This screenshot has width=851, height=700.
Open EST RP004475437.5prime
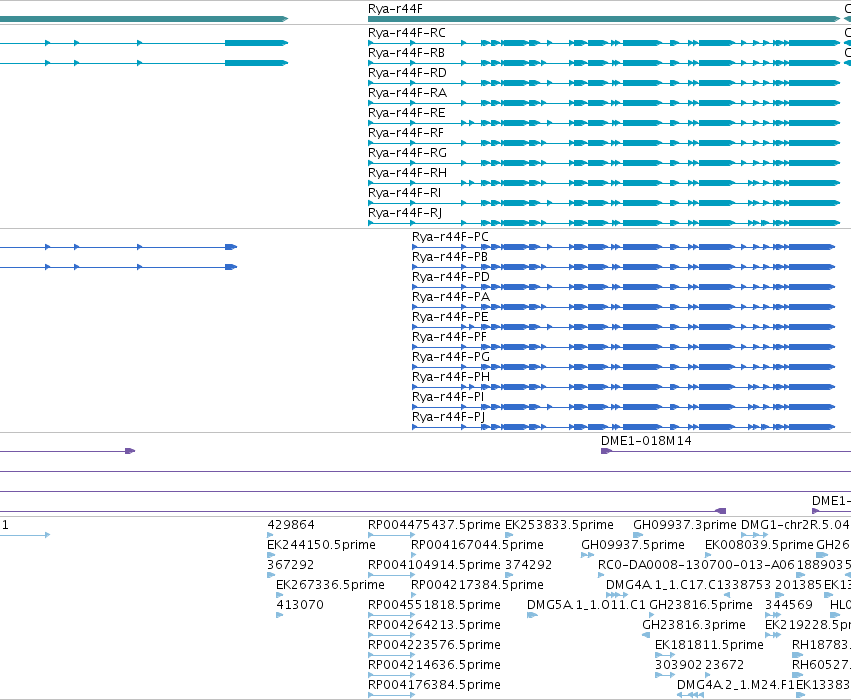click(x=434, y=526)
